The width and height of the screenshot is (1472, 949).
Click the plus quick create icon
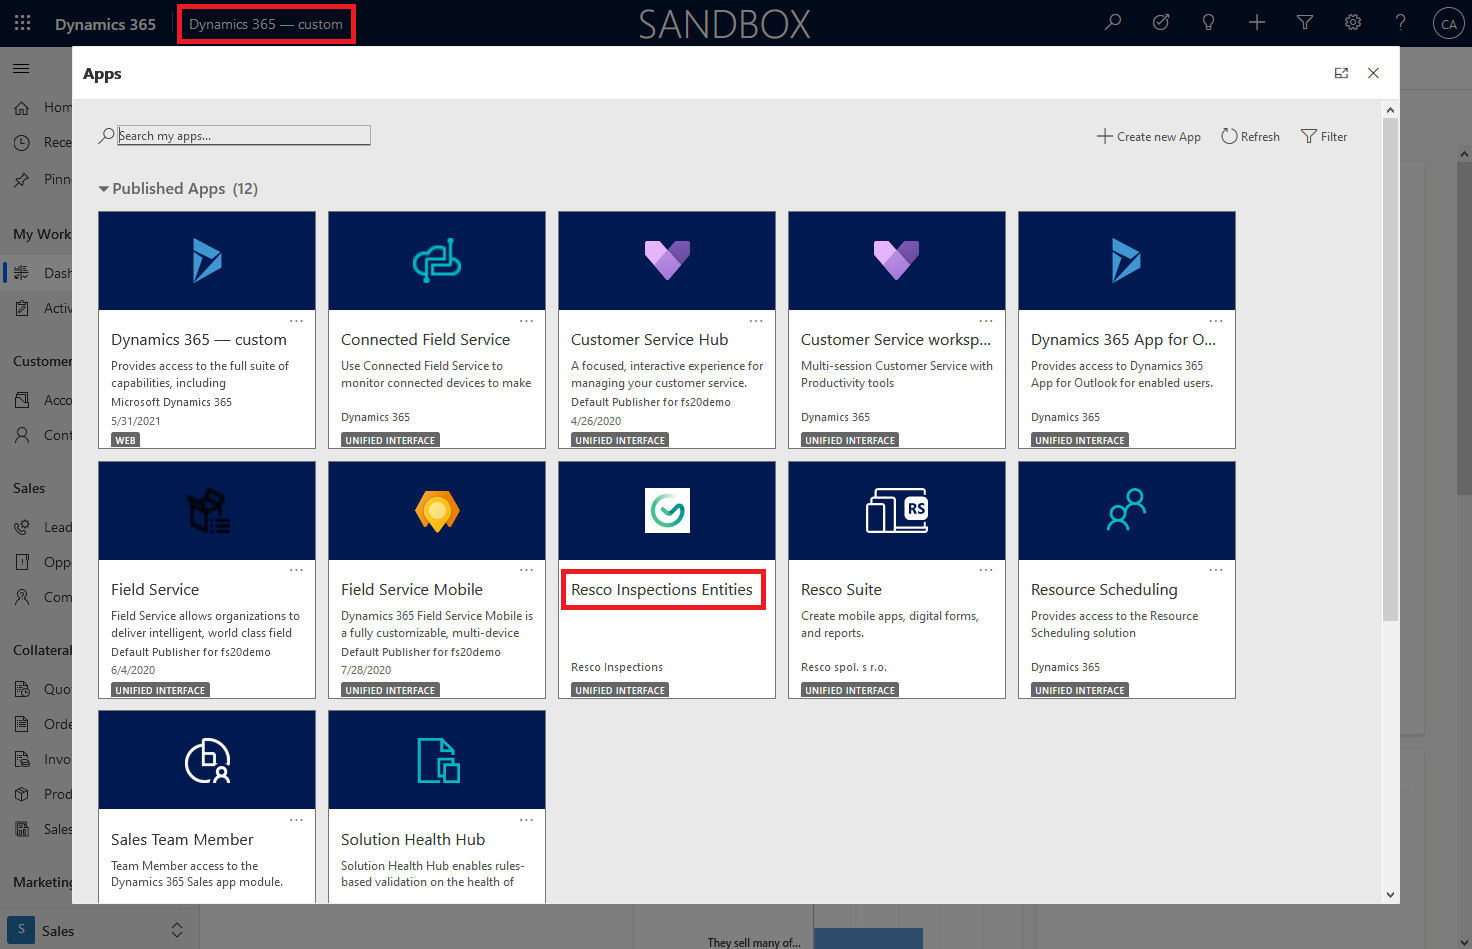pos(1257,23)
